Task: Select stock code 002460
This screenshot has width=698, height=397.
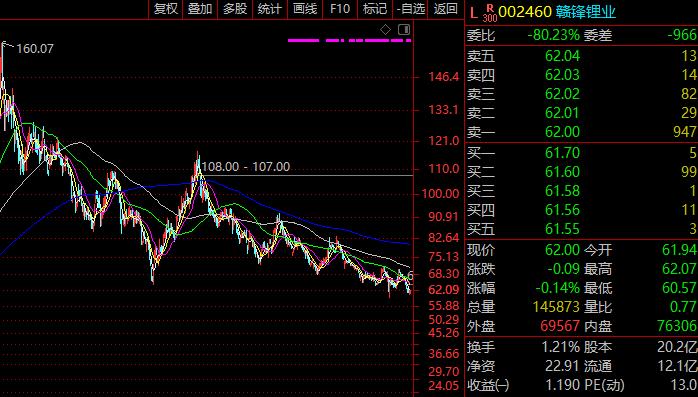Action: pyautogui.click(x=525, y=12)
